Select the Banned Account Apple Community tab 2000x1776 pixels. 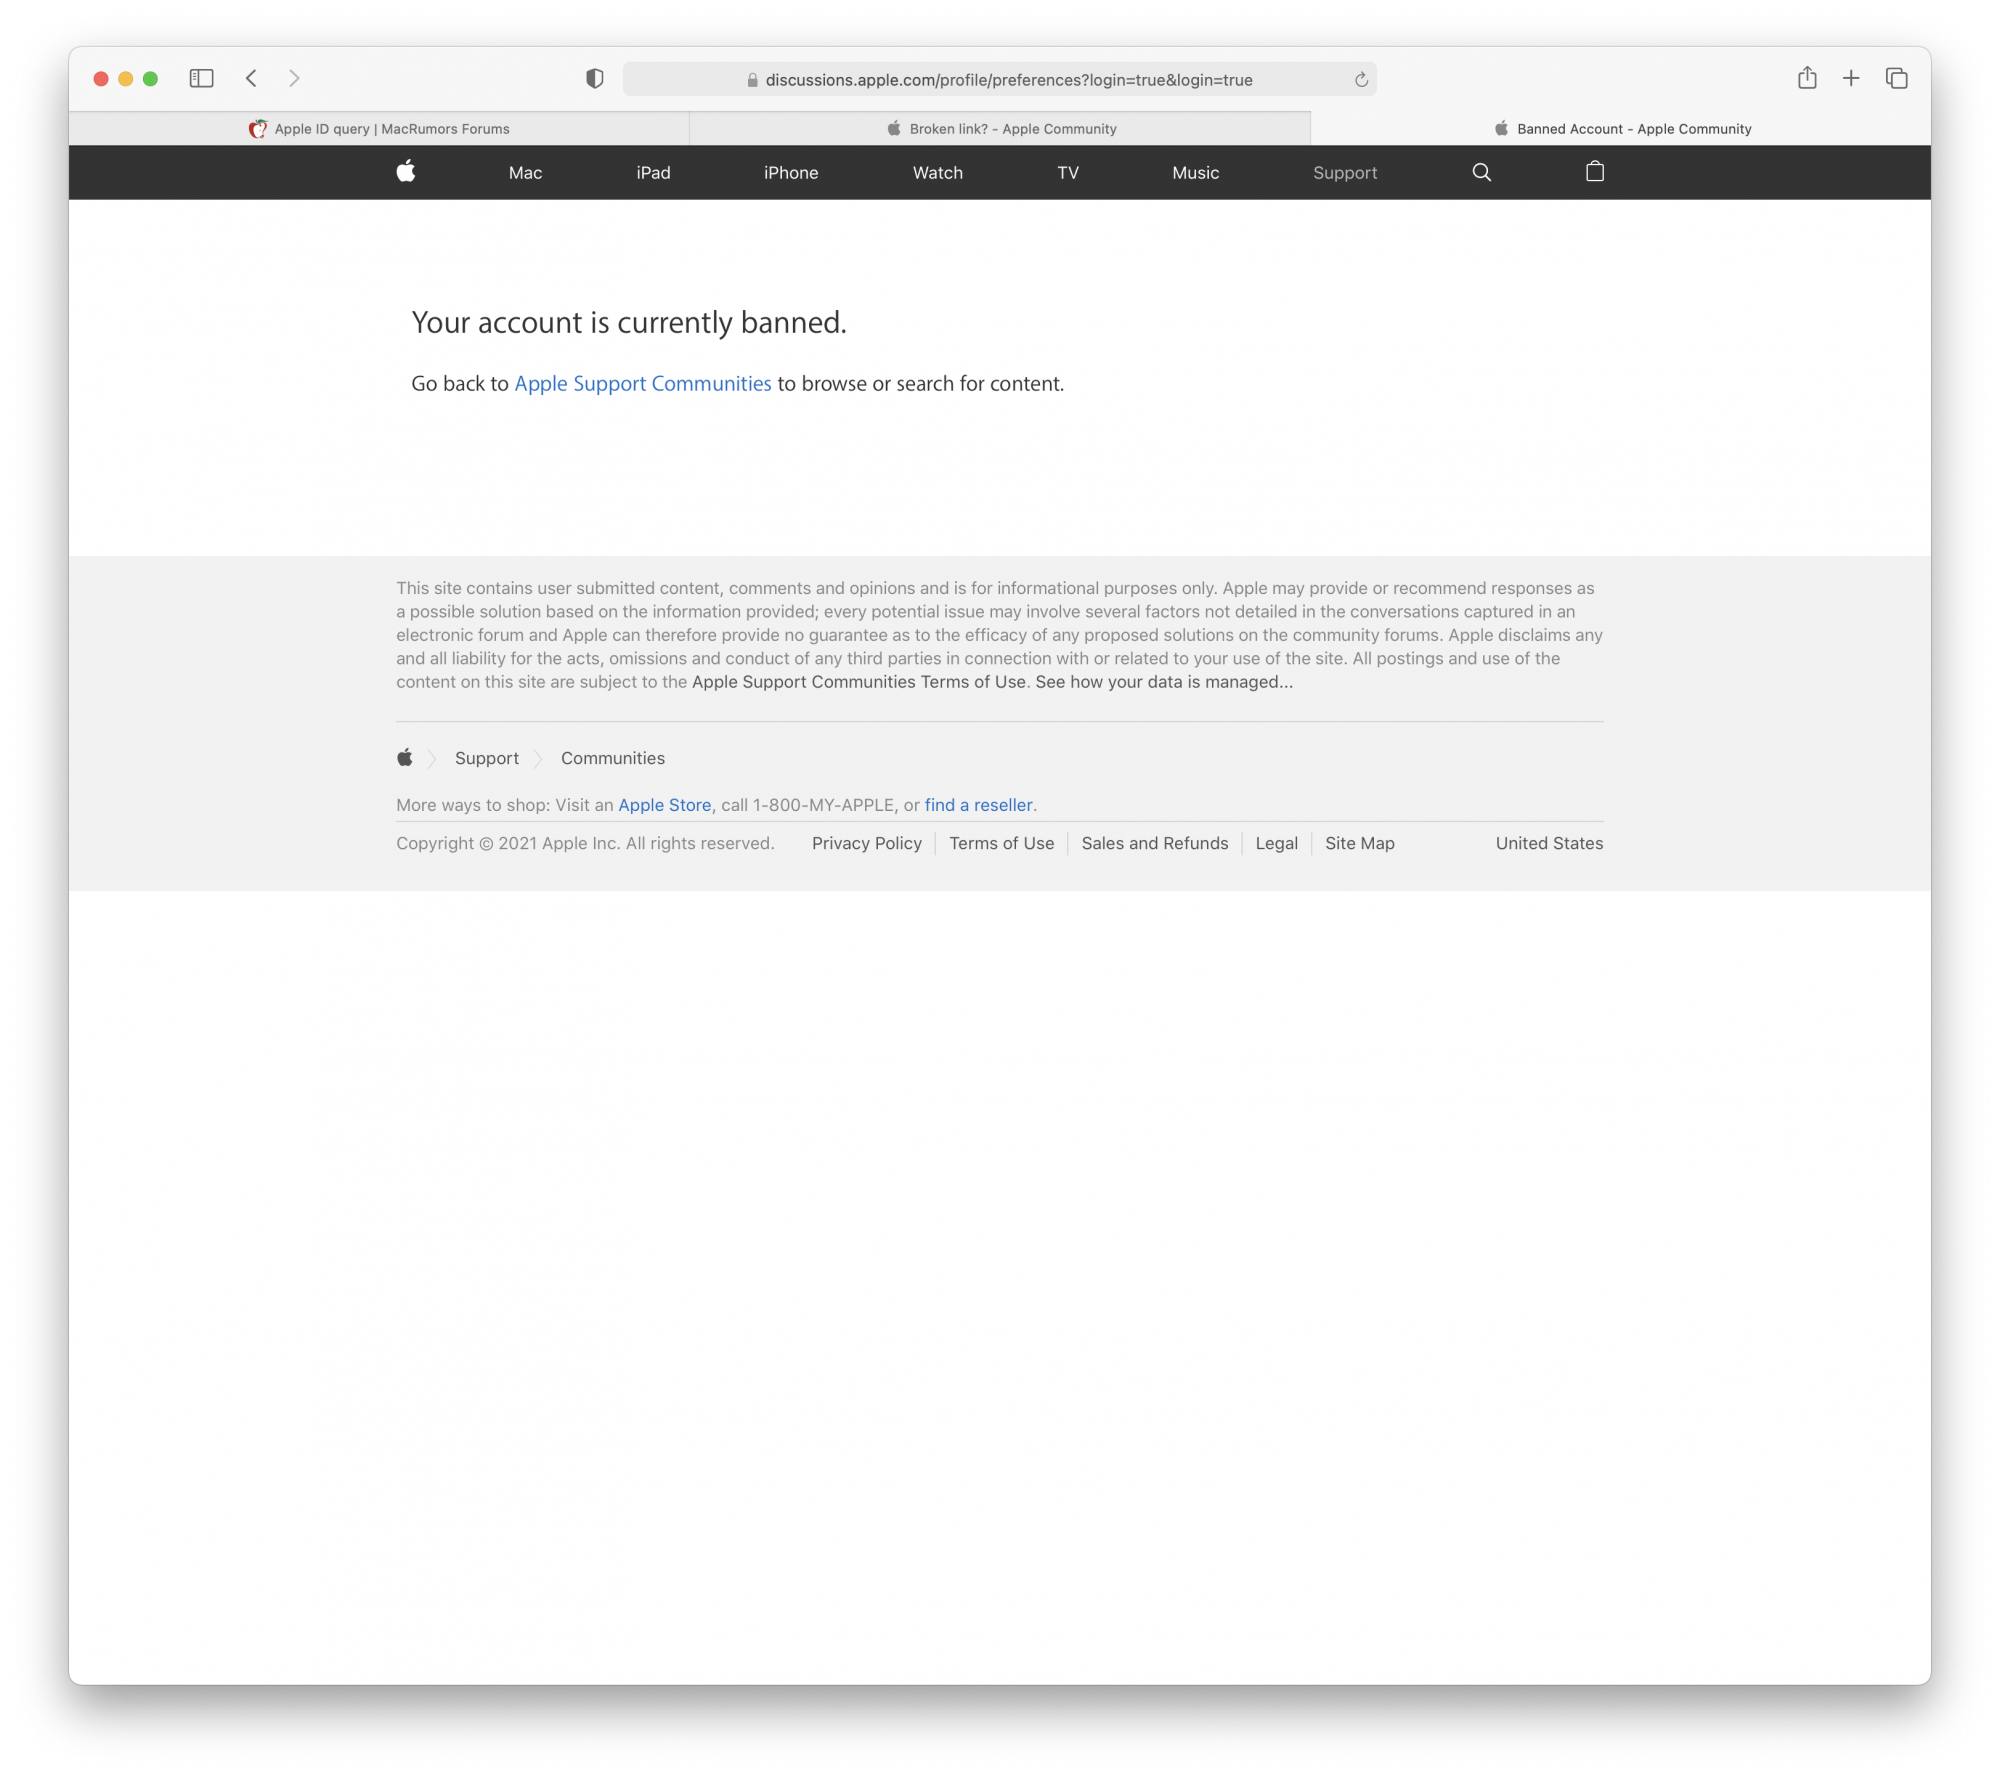(x=1621, y=128)
